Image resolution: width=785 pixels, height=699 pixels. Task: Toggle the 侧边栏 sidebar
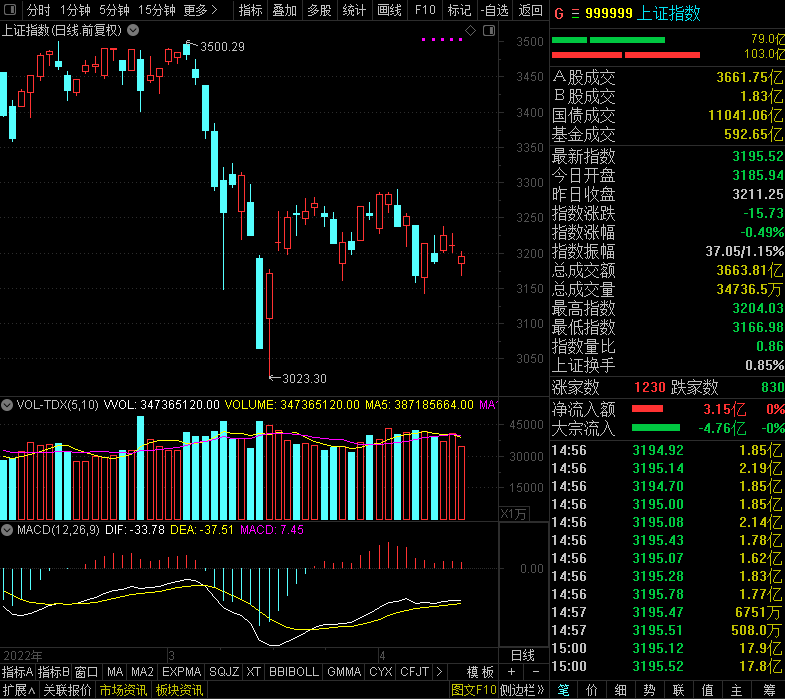(524, 690)
